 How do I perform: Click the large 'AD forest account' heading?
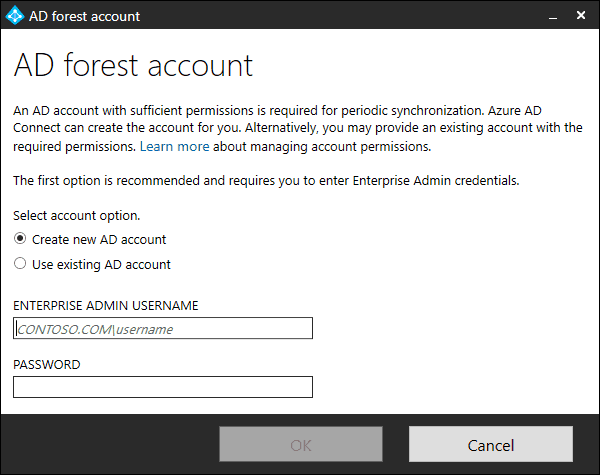pyautogui.click(x=133, y=65)
